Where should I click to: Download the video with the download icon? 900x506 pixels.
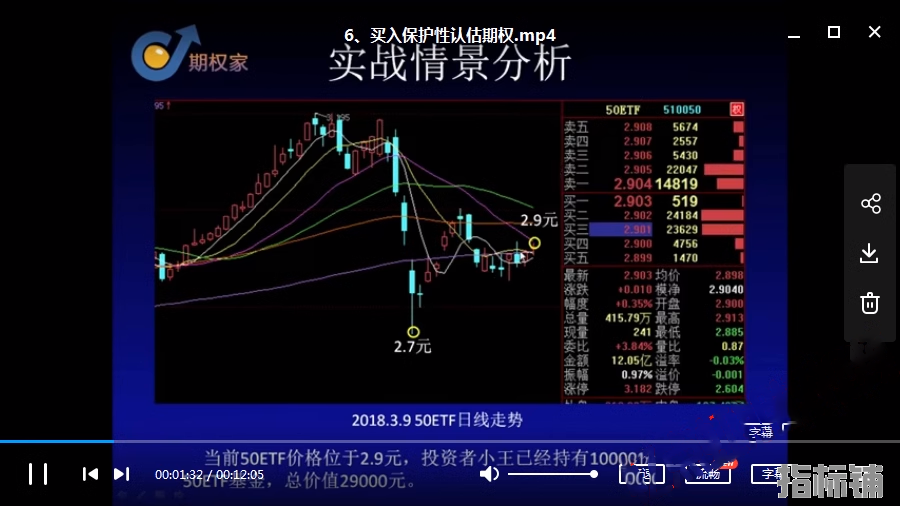click(x=869, y=253)
